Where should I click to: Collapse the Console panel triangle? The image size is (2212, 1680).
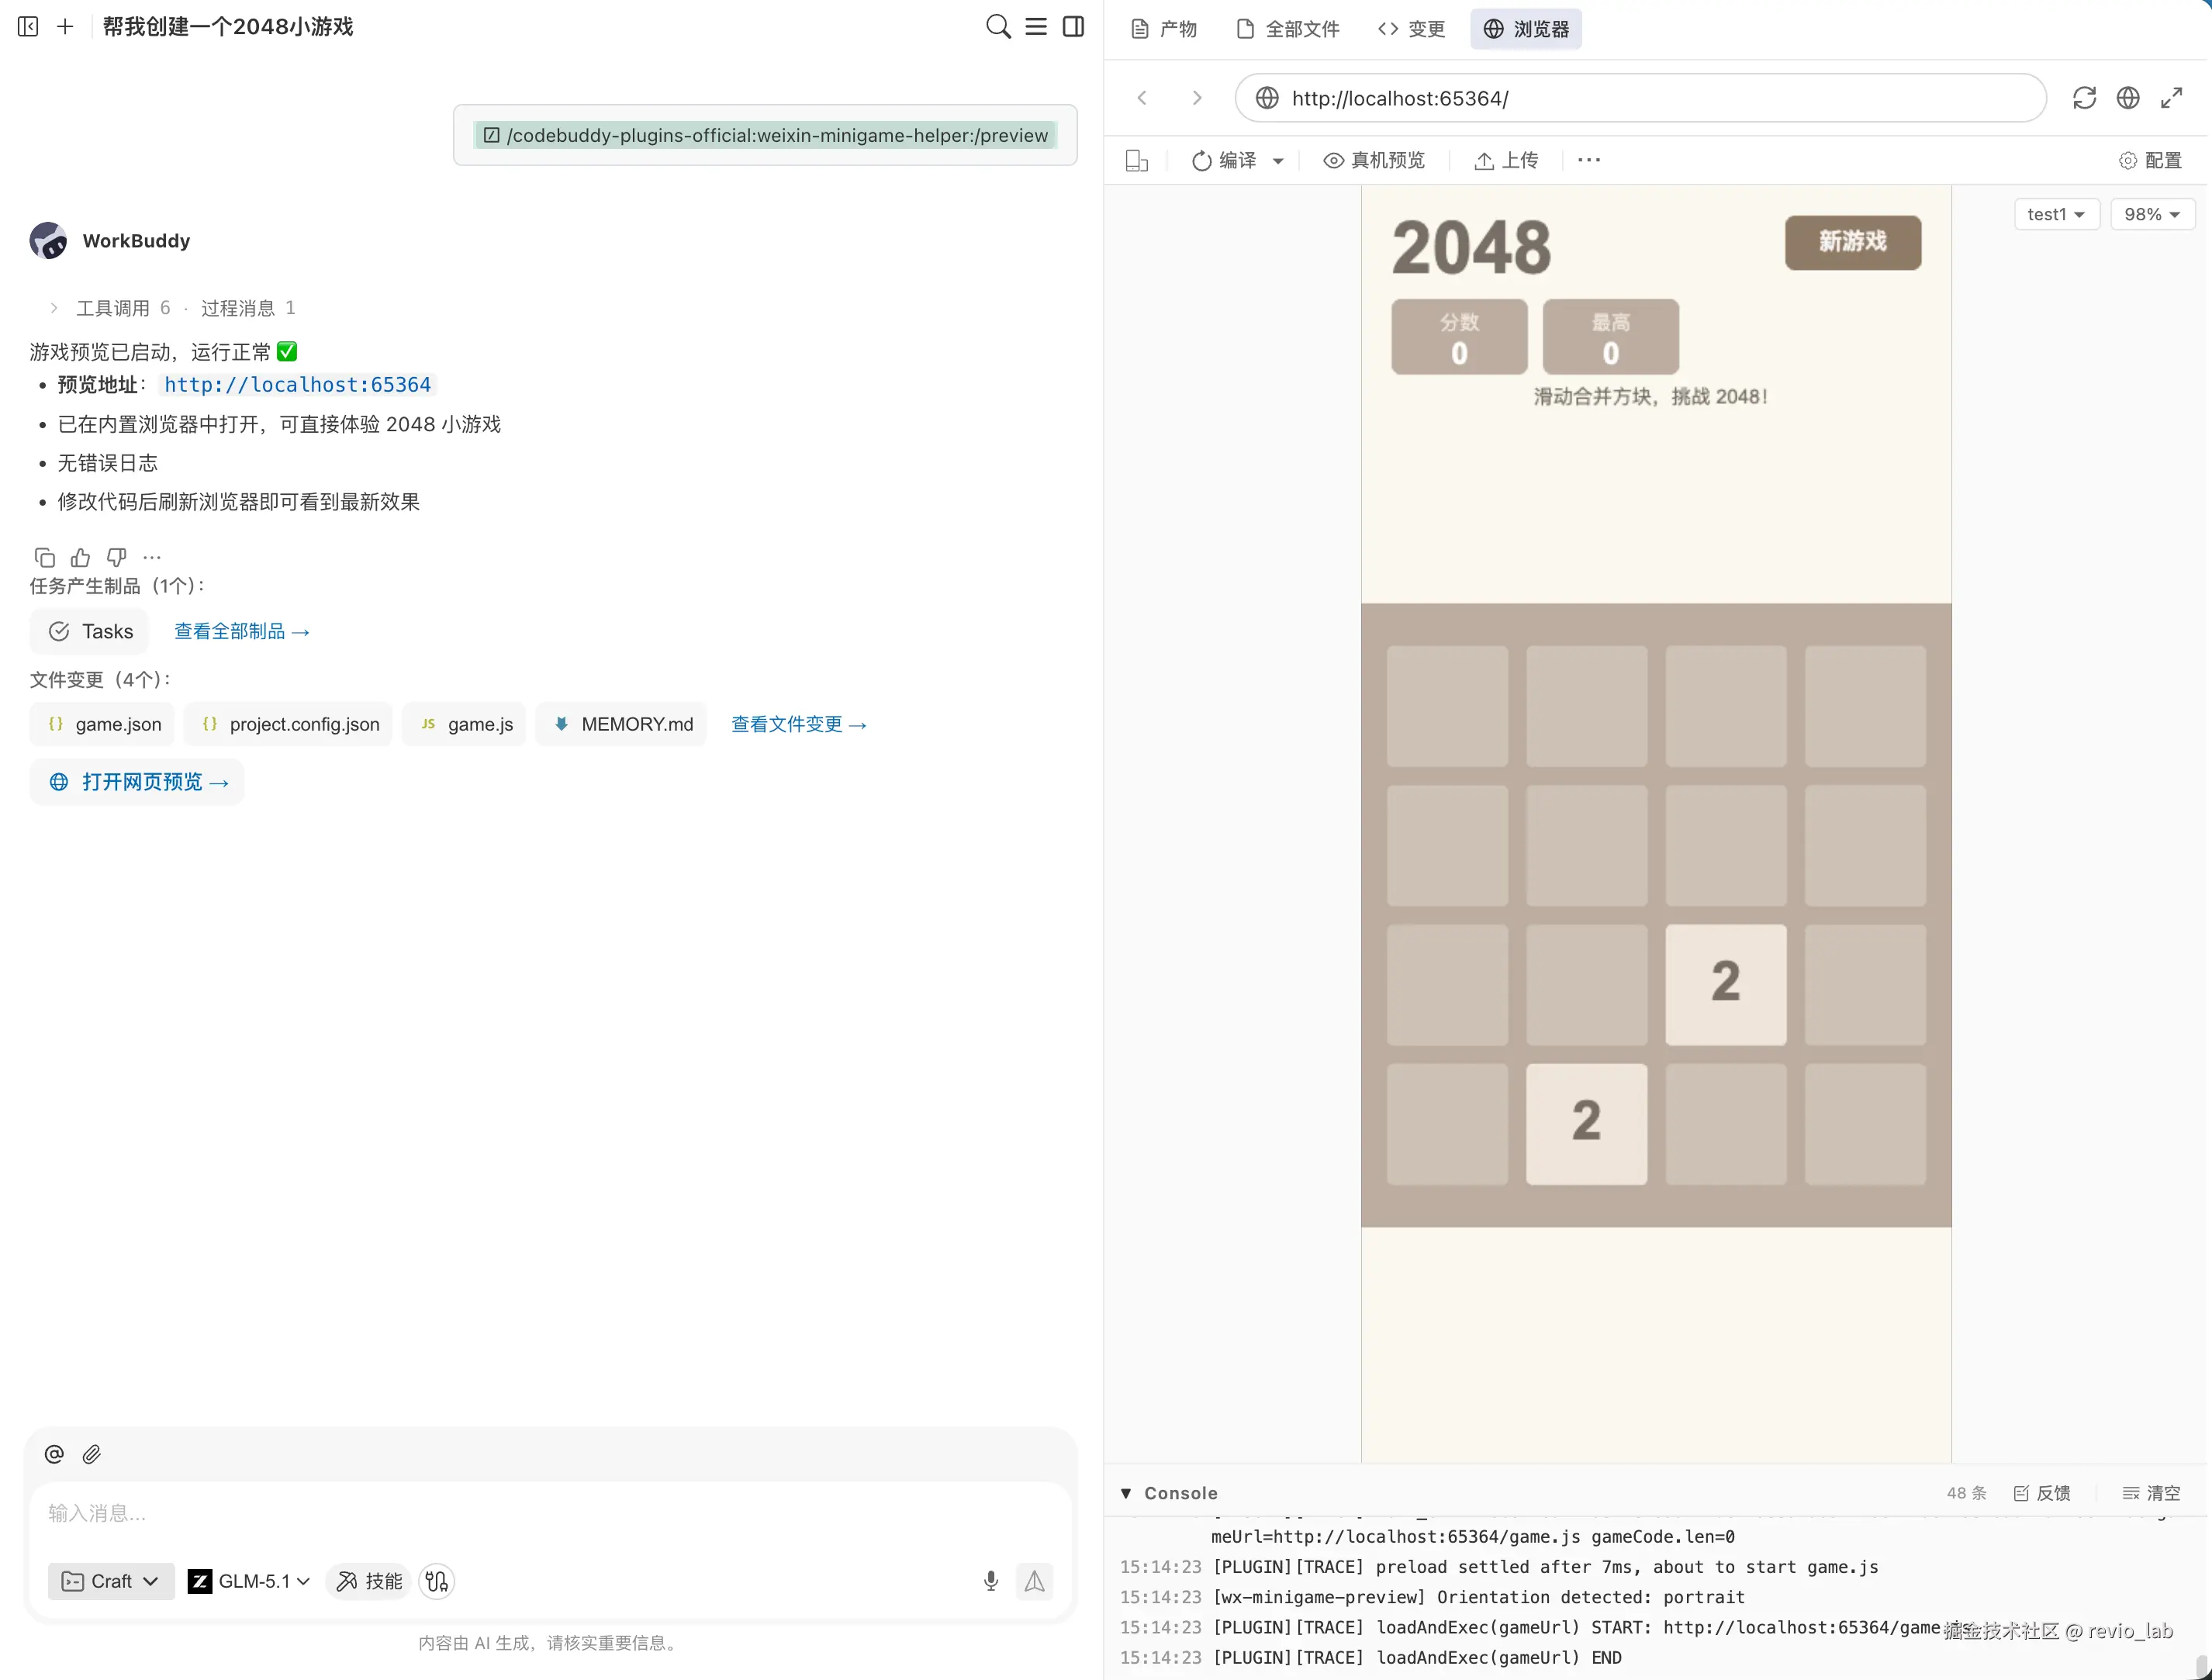point(1126,1493)
